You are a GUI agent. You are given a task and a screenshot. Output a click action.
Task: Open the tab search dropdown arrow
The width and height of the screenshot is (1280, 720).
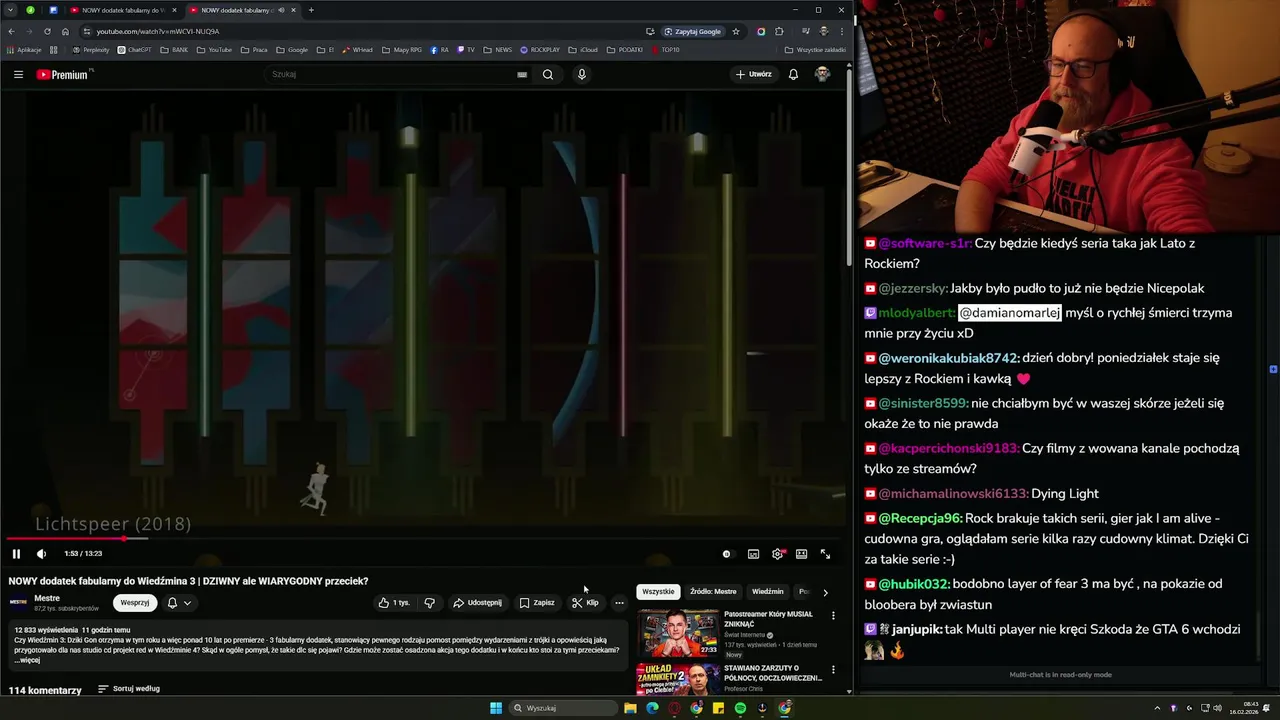click(x=11, y=10)
